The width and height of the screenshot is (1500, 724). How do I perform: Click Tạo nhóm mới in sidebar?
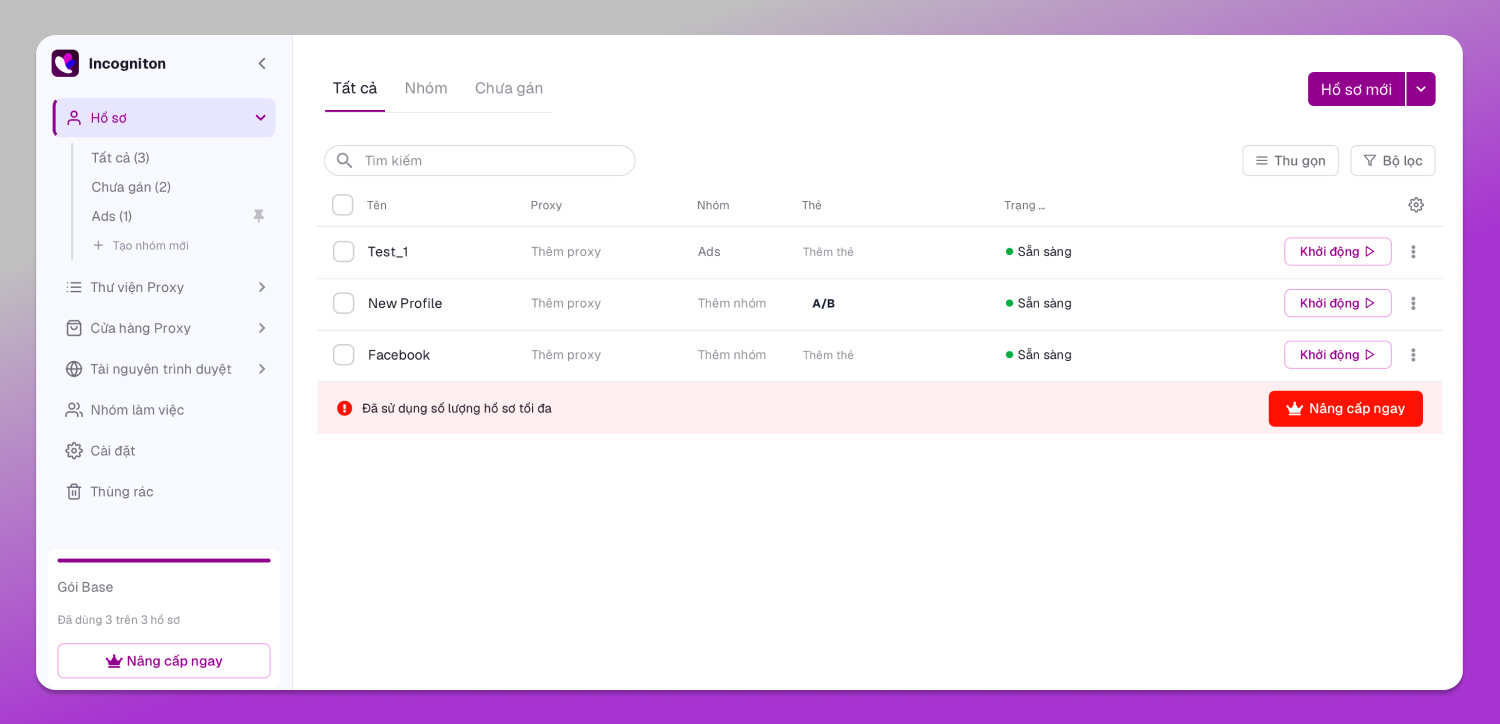[x=150, y=246]
